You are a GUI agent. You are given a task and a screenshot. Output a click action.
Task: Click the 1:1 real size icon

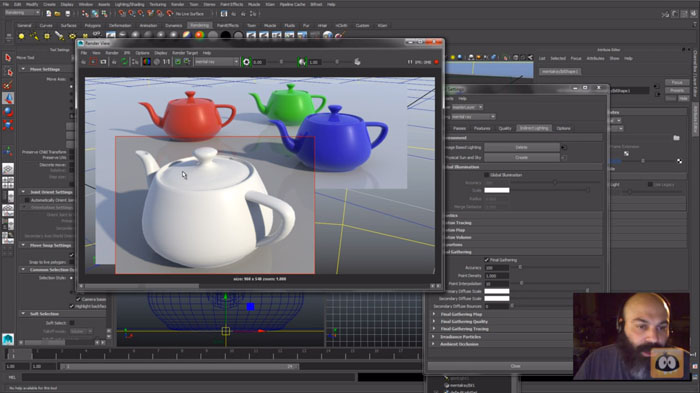tap(167, 62)
